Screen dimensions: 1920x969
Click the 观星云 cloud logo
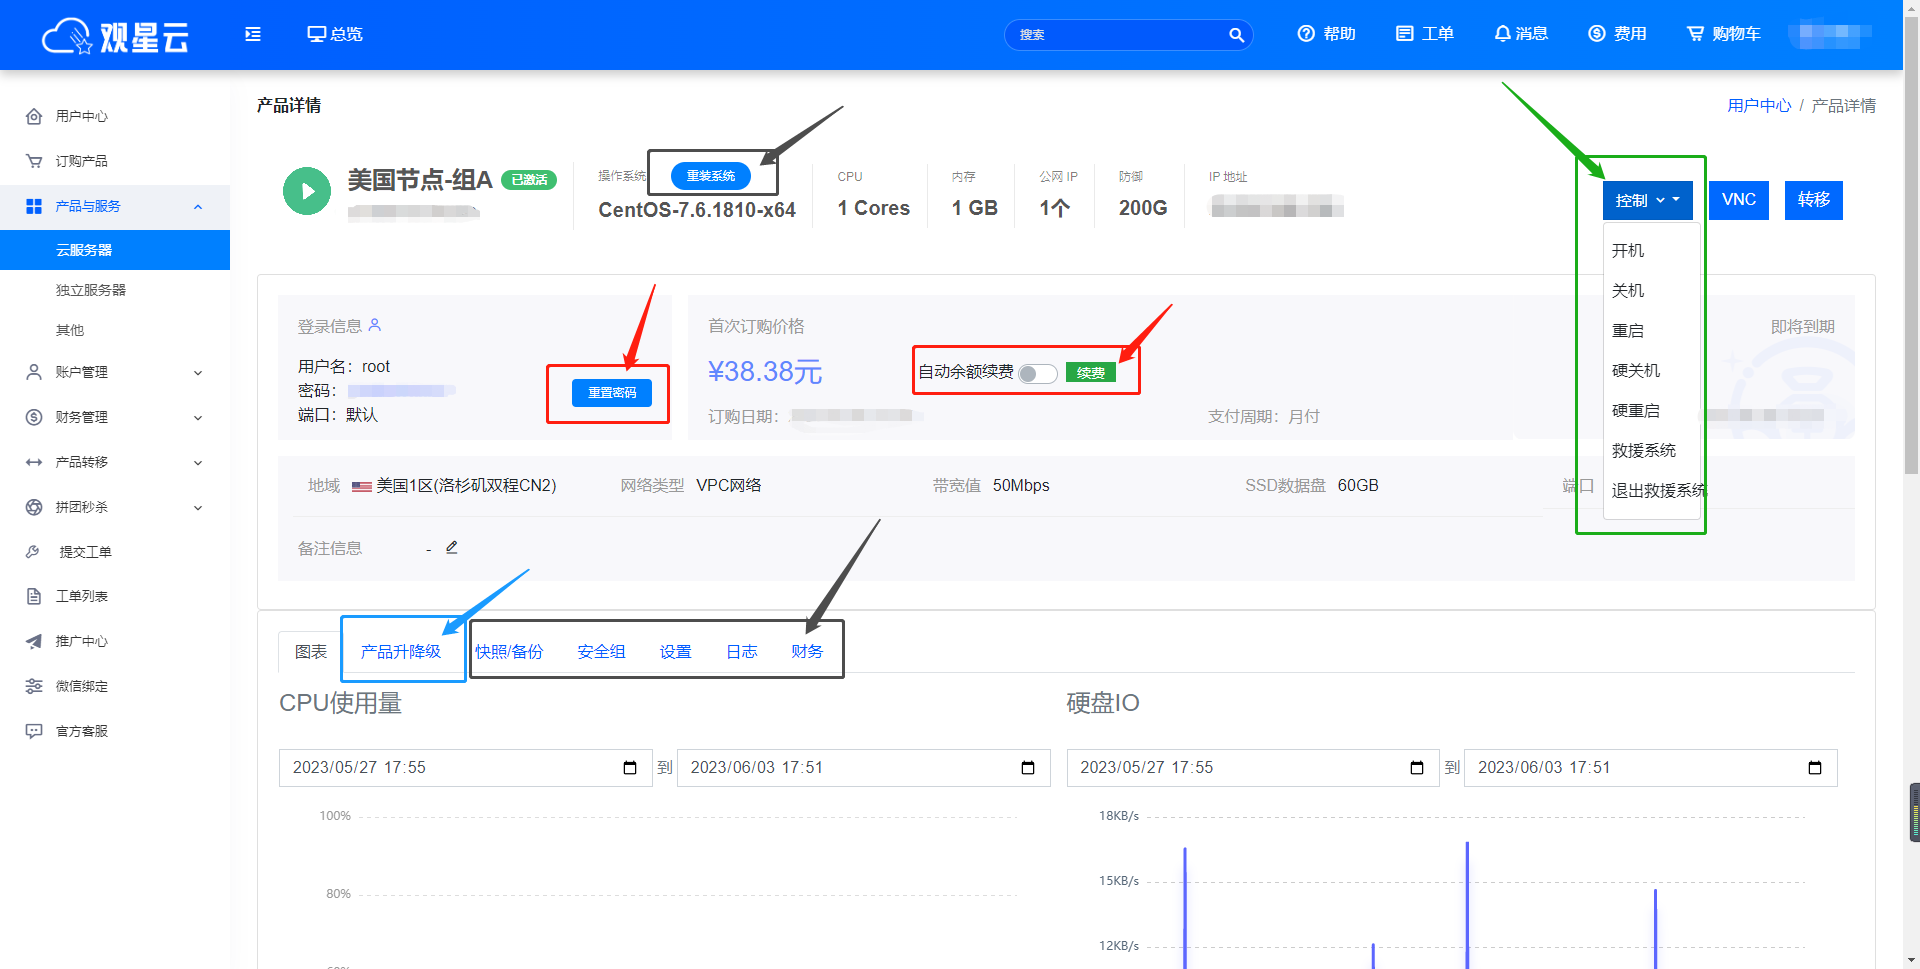coord(115,36)
